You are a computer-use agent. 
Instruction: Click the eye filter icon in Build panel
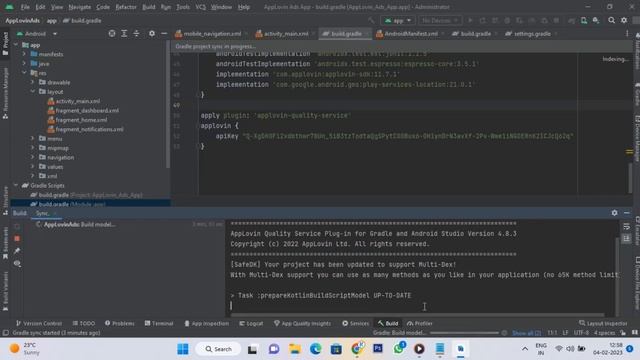point(17,264)
